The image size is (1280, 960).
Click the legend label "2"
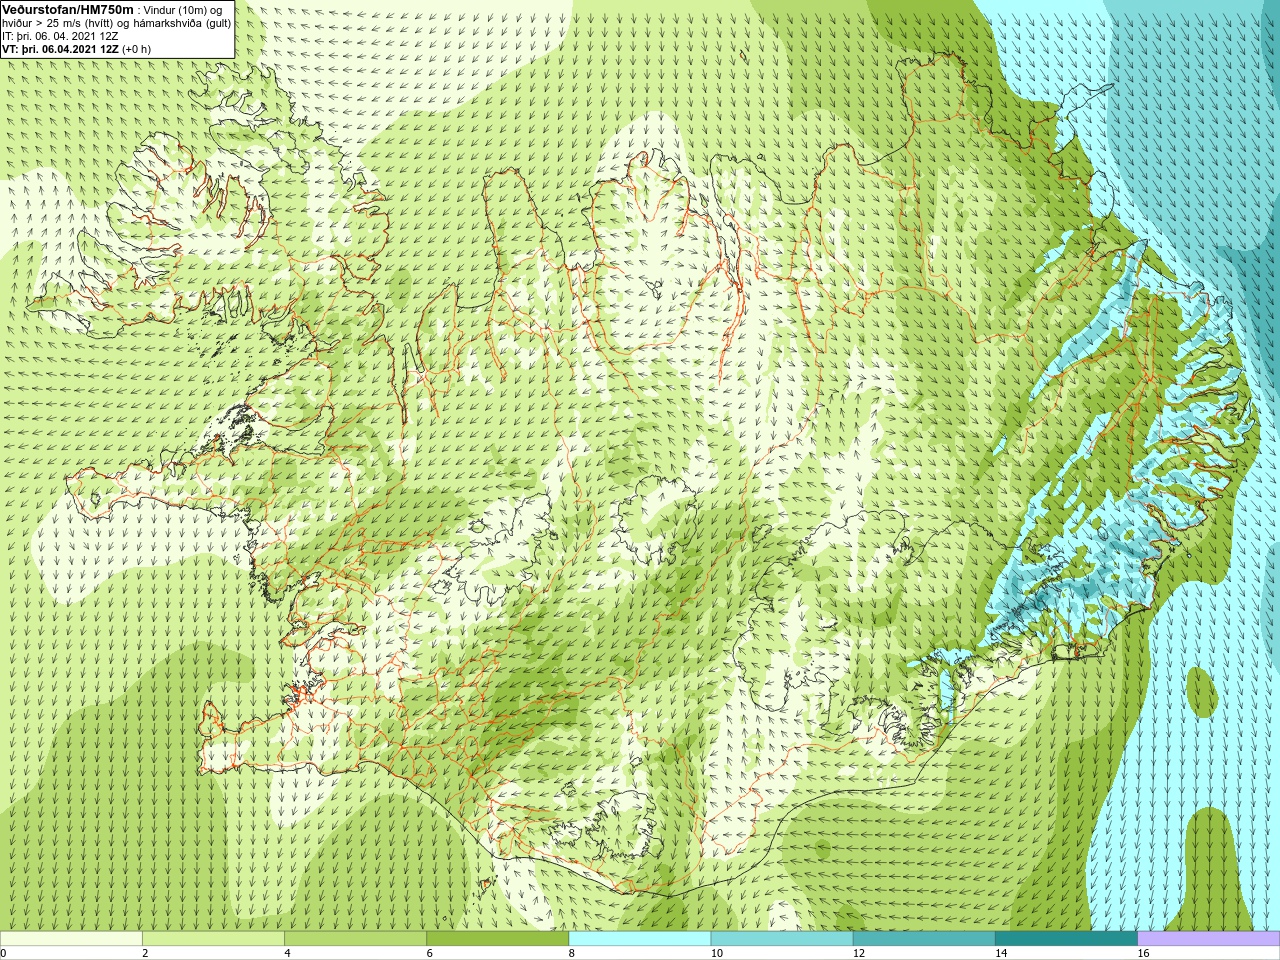pyautogui.click(x=145, y=953)
